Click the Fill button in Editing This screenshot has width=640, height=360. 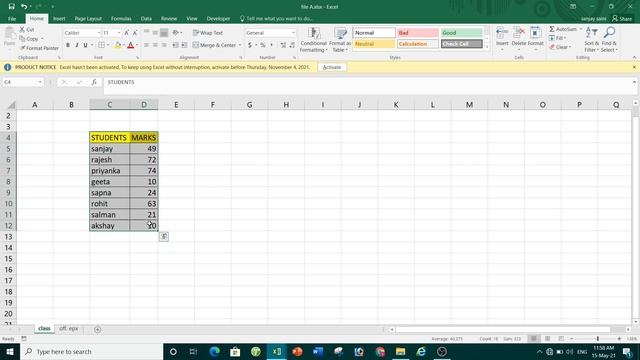tap(557, 38)
